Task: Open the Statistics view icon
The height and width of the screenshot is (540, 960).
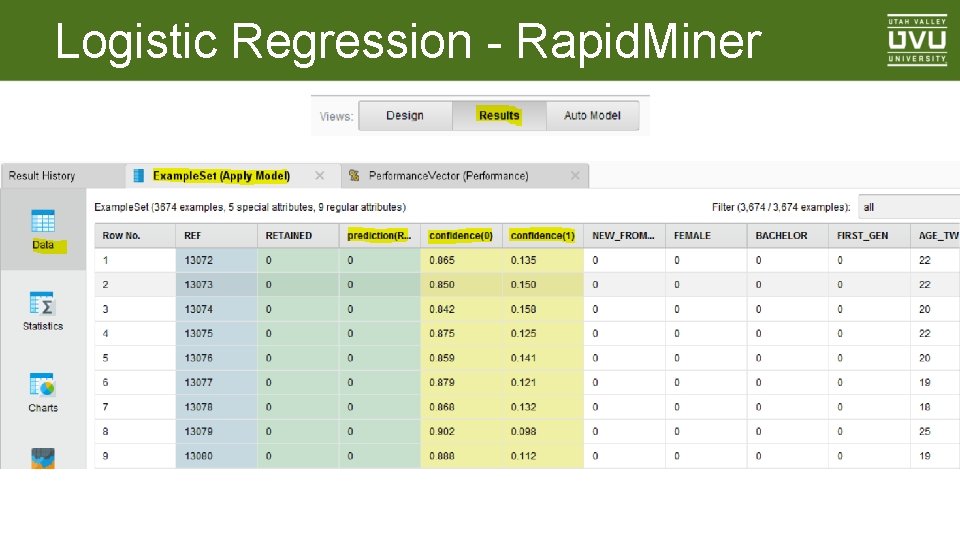Action: click(43, 303)
